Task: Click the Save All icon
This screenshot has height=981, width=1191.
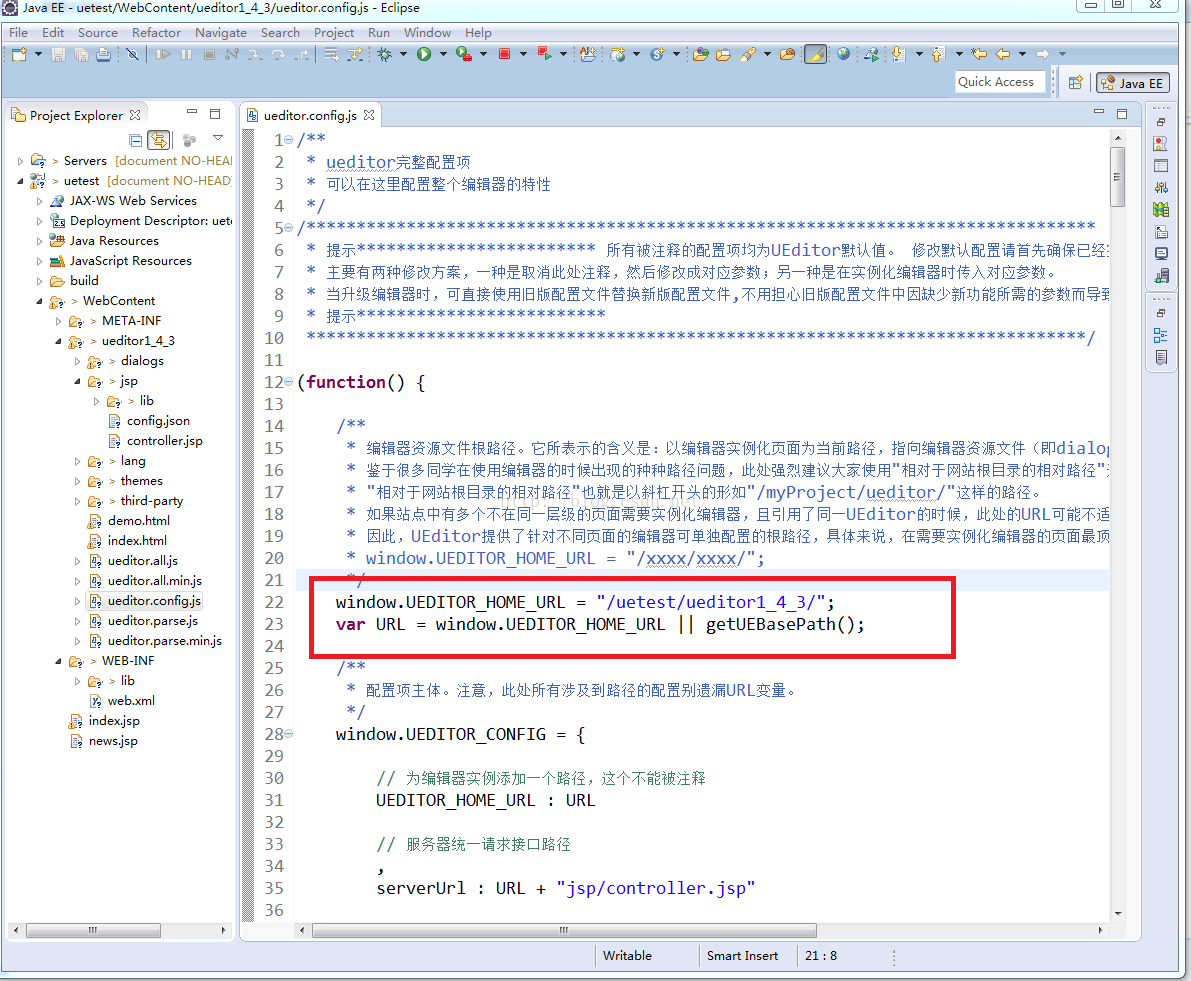Action: [81, 54]
